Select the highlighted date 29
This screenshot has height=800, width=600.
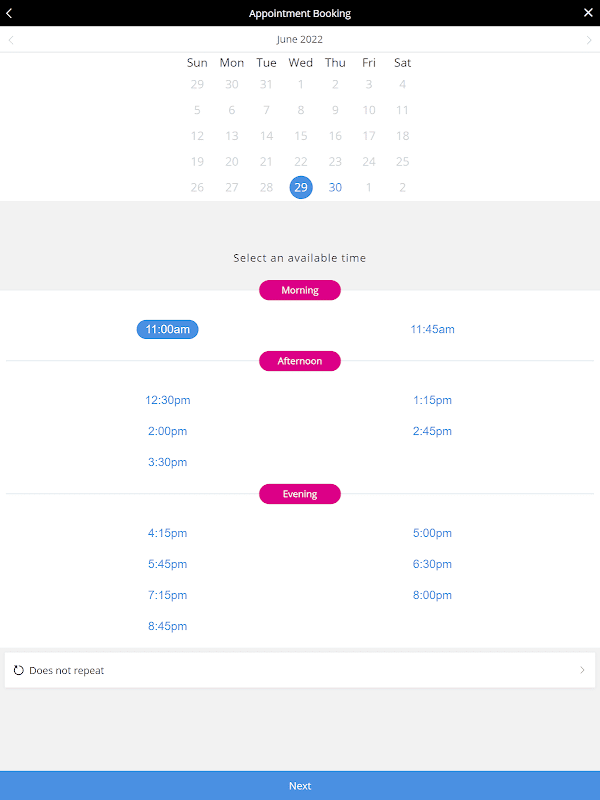pyautogui.click(x=301, y=187)
